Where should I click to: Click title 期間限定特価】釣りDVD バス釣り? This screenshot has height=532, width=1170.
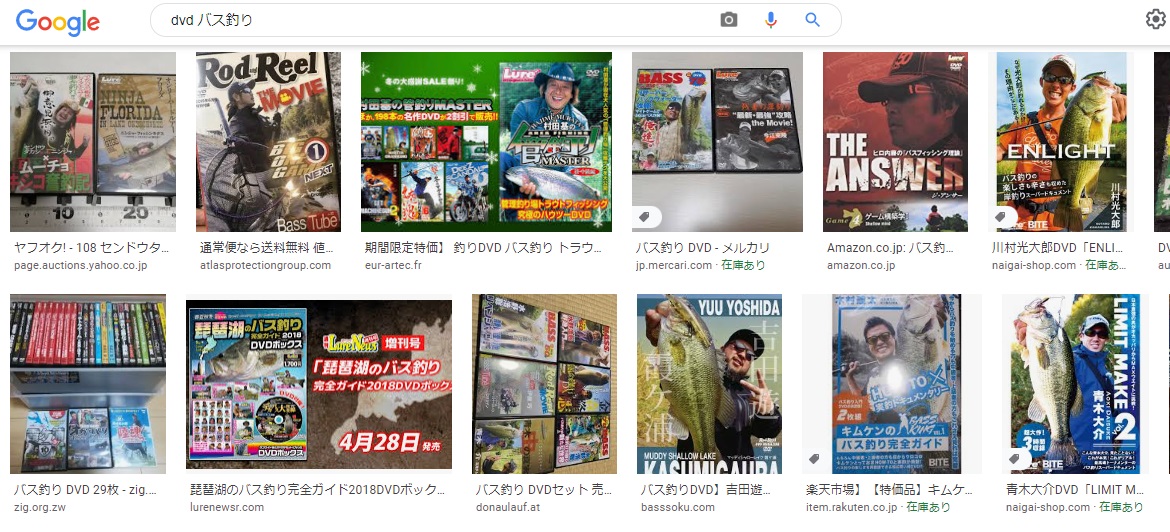tap(485, 248)
